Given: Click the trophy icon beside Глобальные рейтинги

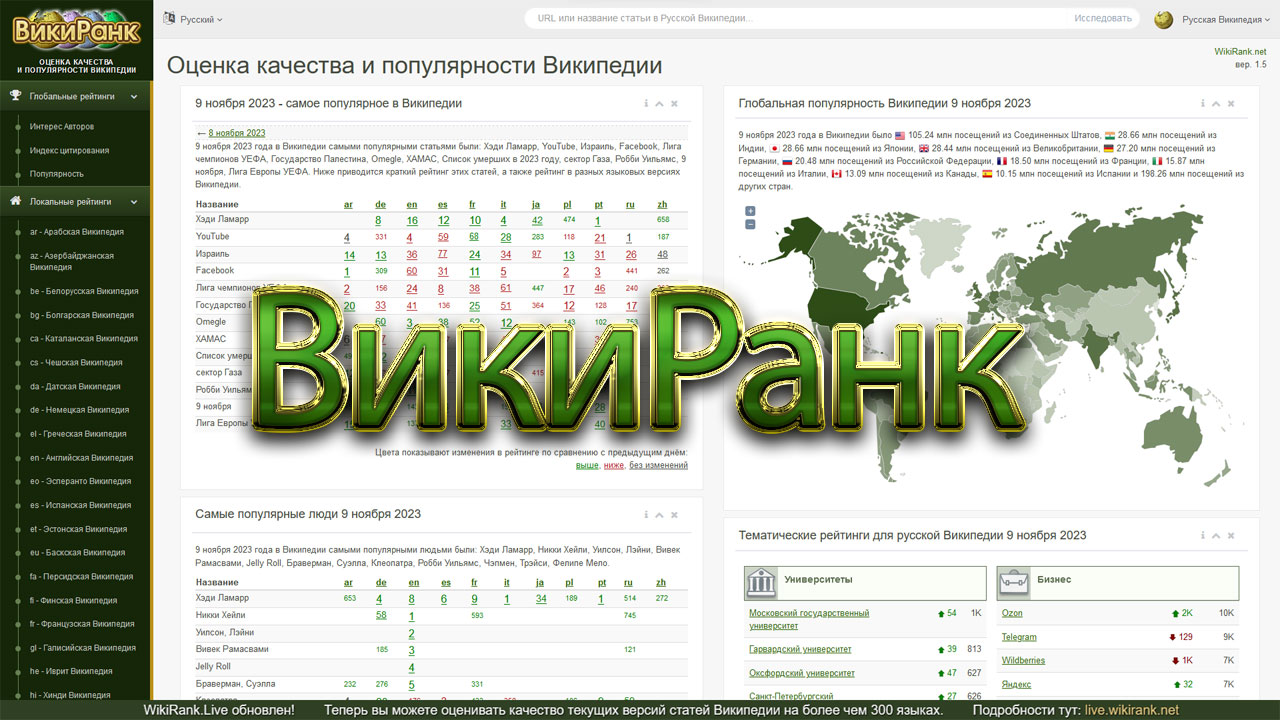Looking at the screenshot, I should click(16, 96).
